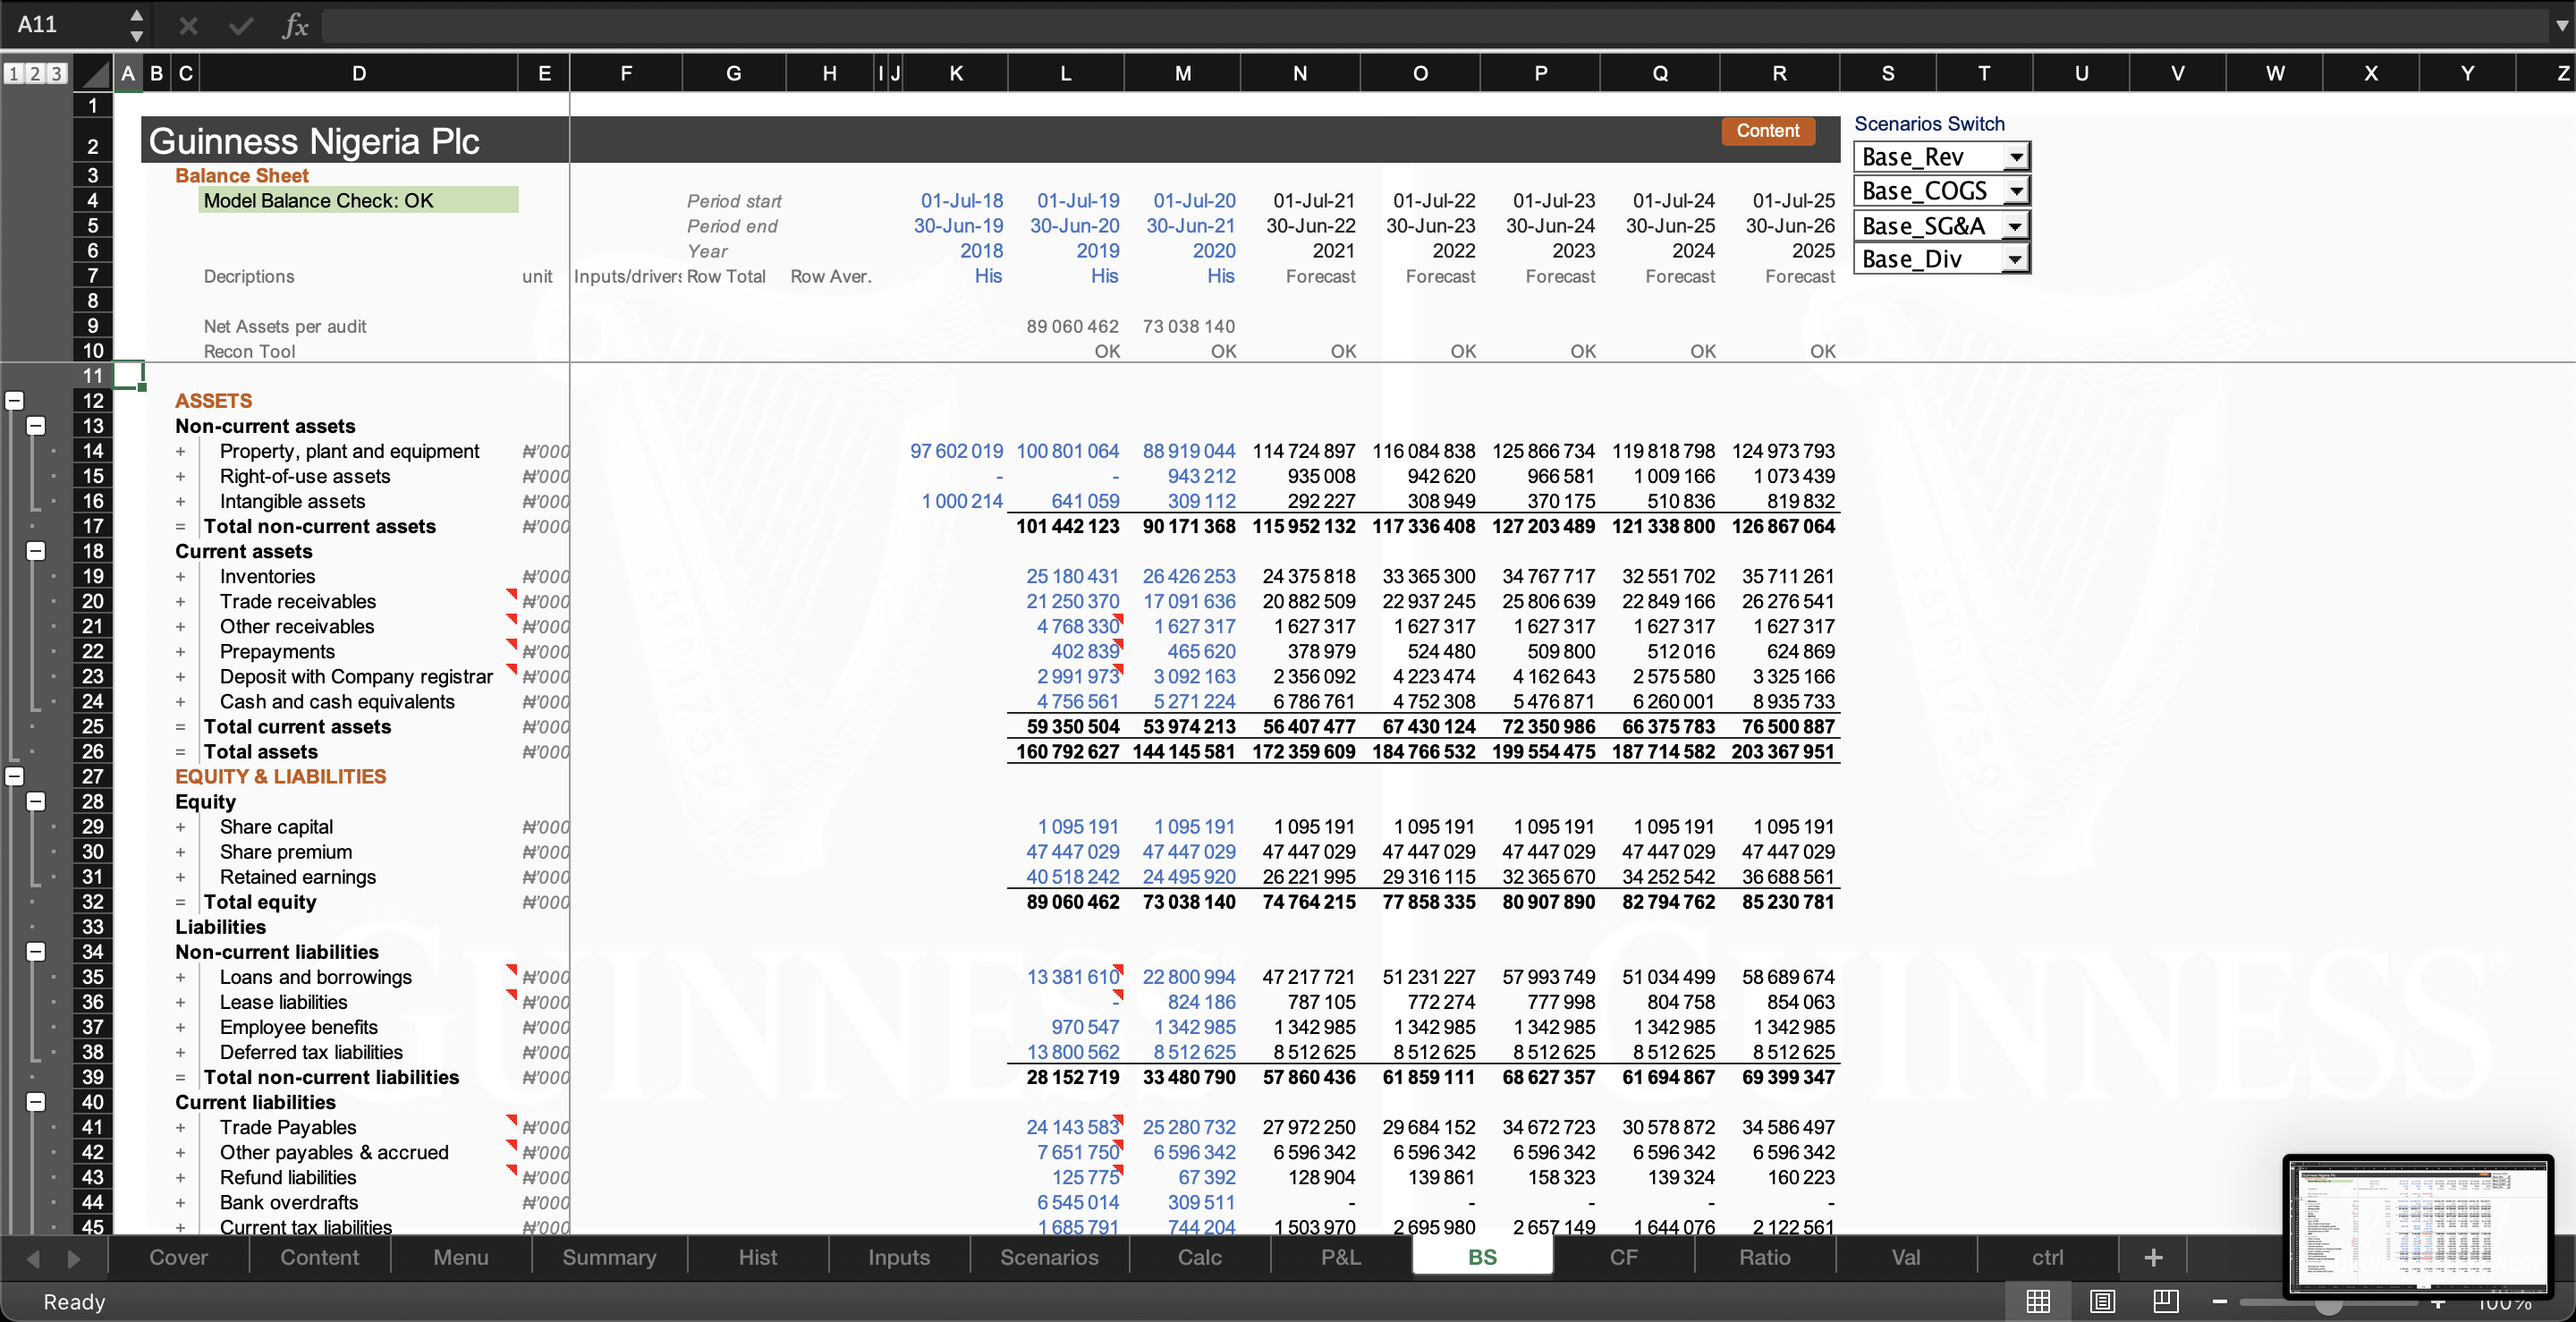Select Property, plant and equipment label
Viewport: 2576px width, 1322px height.
[349, 451]
